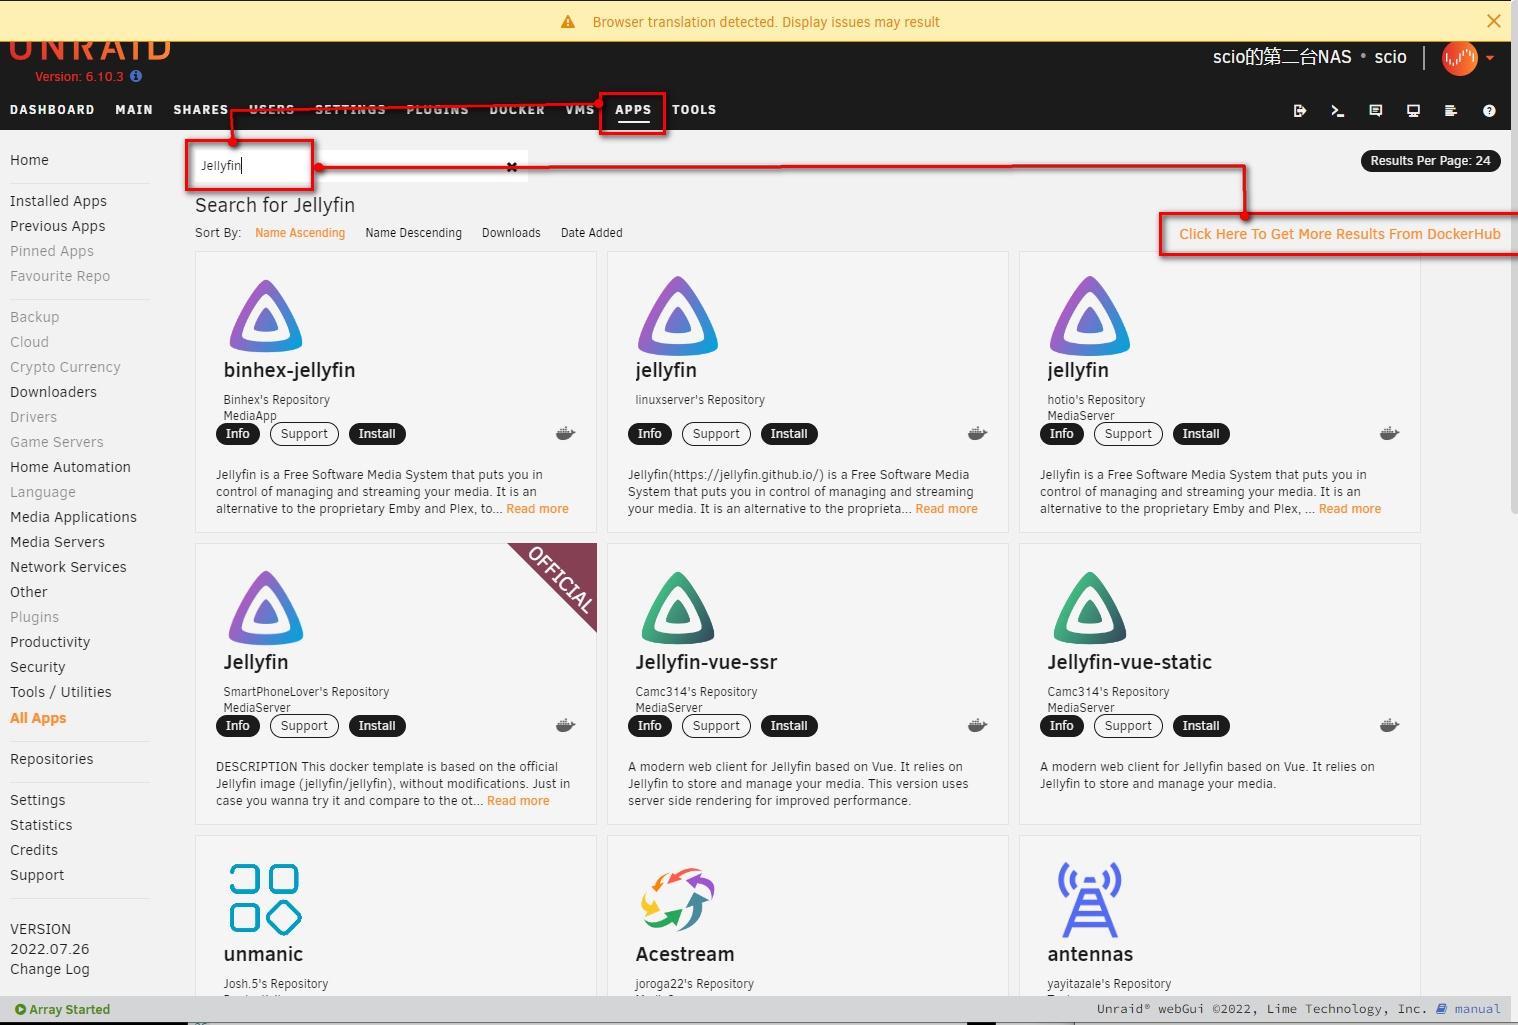Click hotio's jellyfin app logo

[x=1090, y=317]
